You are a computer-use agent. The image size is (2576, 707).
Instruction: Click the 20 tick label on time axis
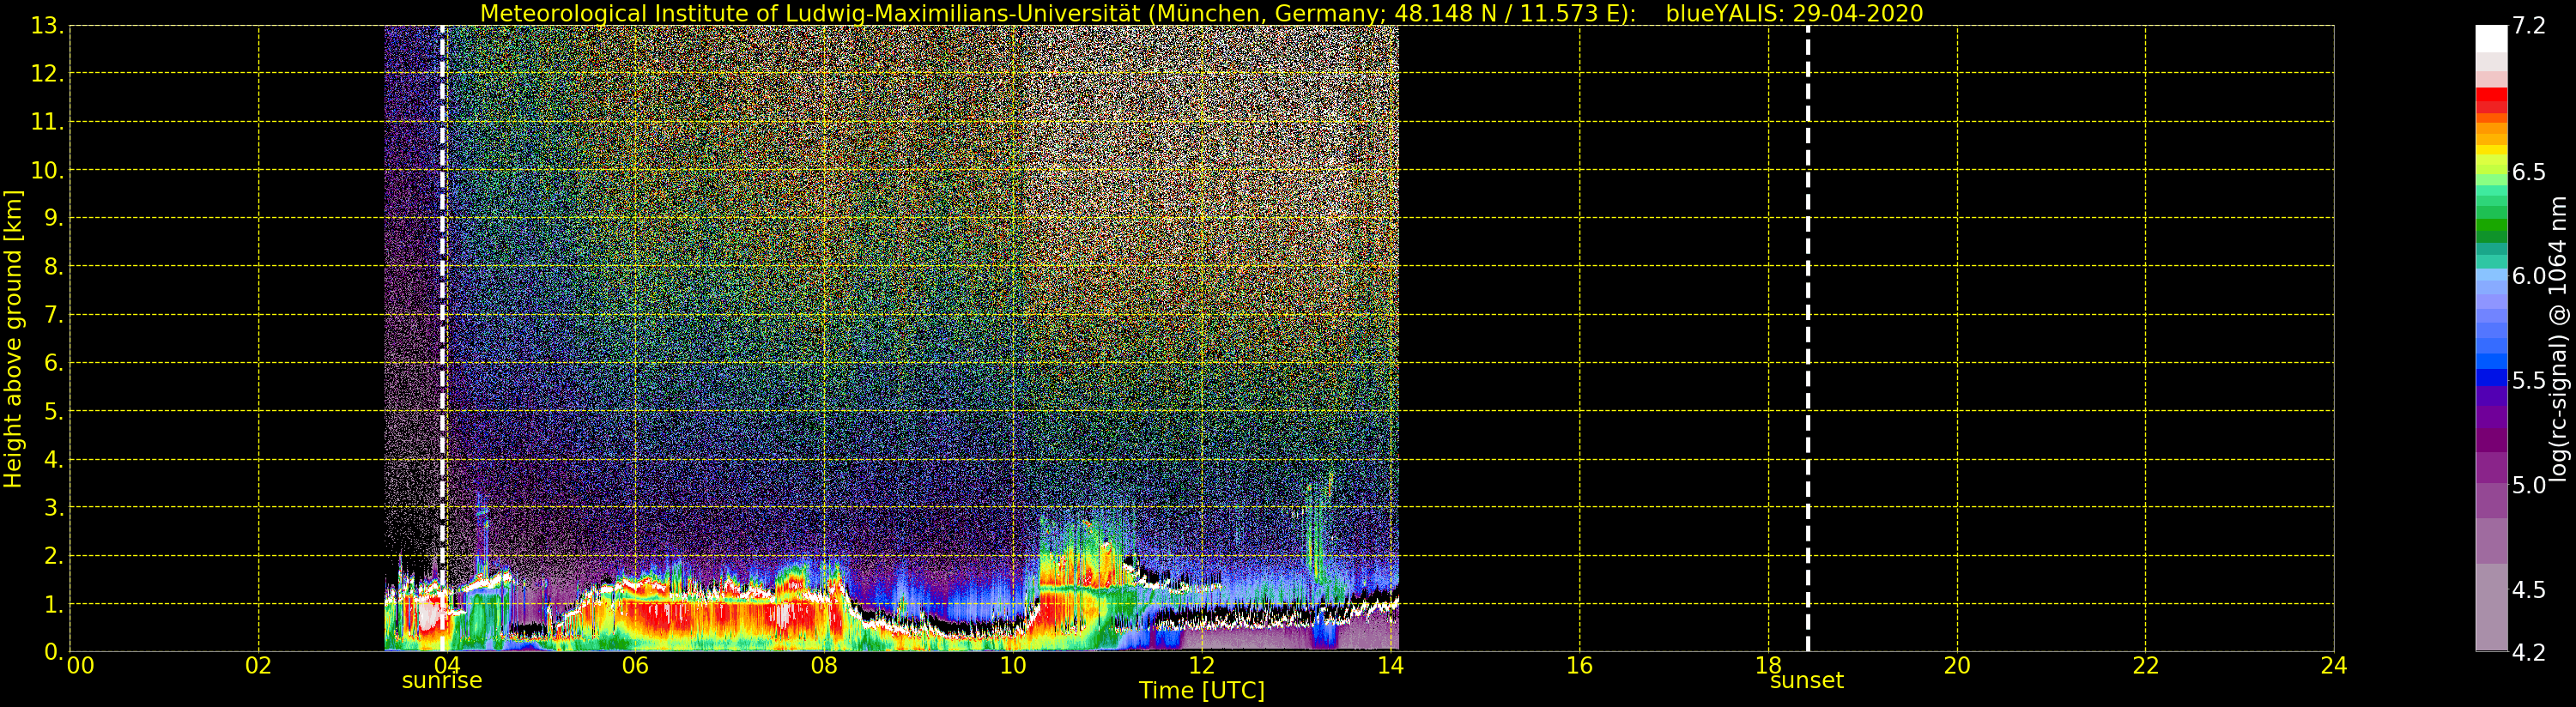1957,666
